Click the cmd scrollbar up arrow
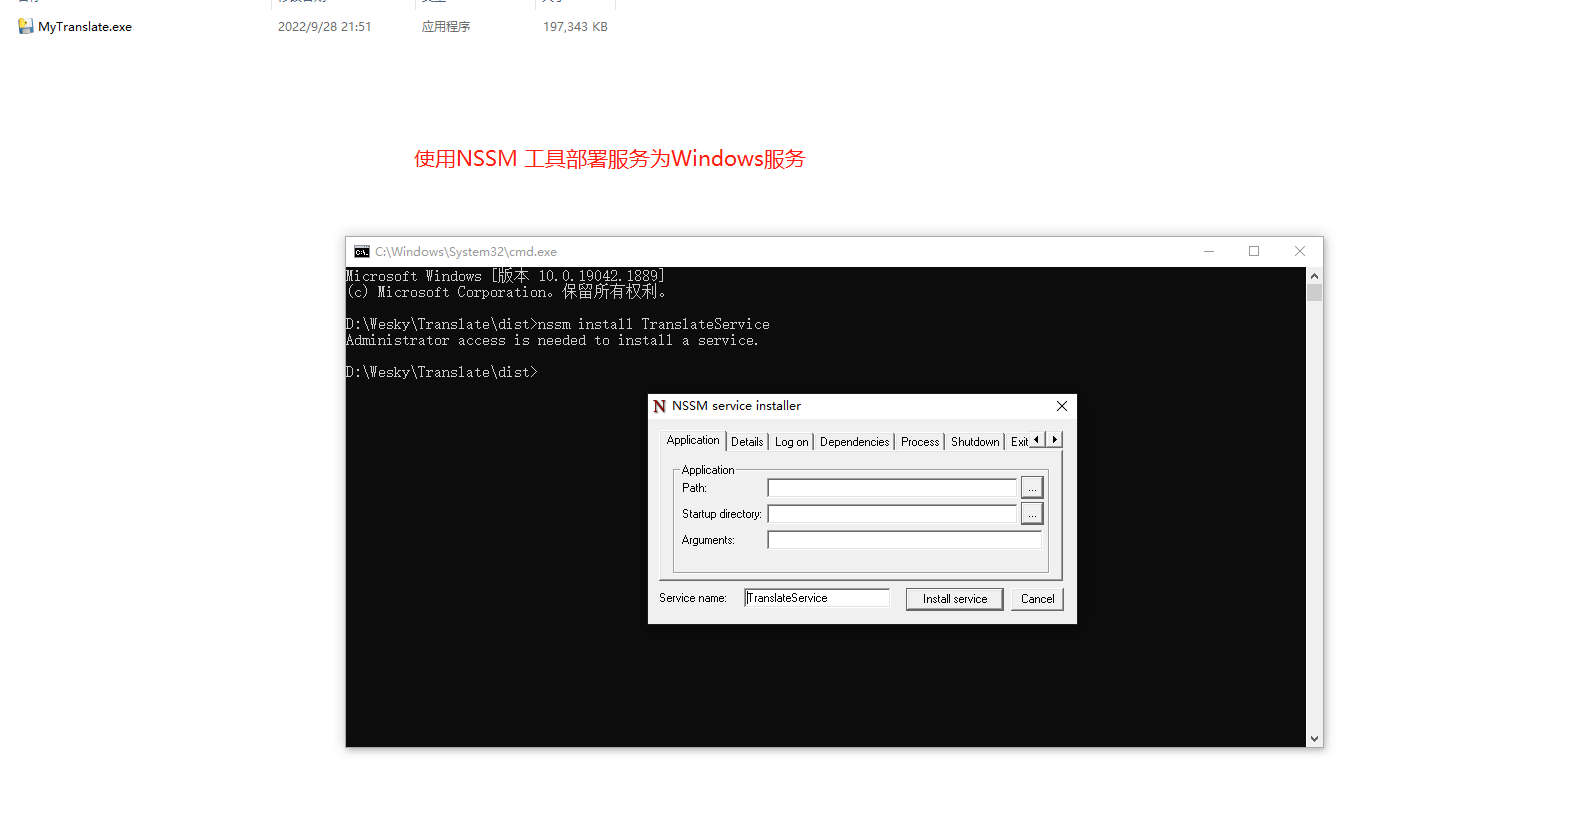The width and height of the screenshot is (1594, 814). coord(1315,275)
